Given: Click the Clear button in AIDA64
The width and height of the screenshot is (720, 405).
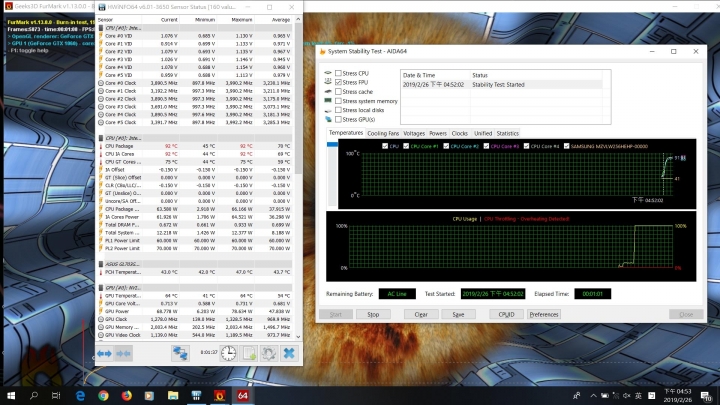Looking at the screenshot, I should click(x=421, y=314).
